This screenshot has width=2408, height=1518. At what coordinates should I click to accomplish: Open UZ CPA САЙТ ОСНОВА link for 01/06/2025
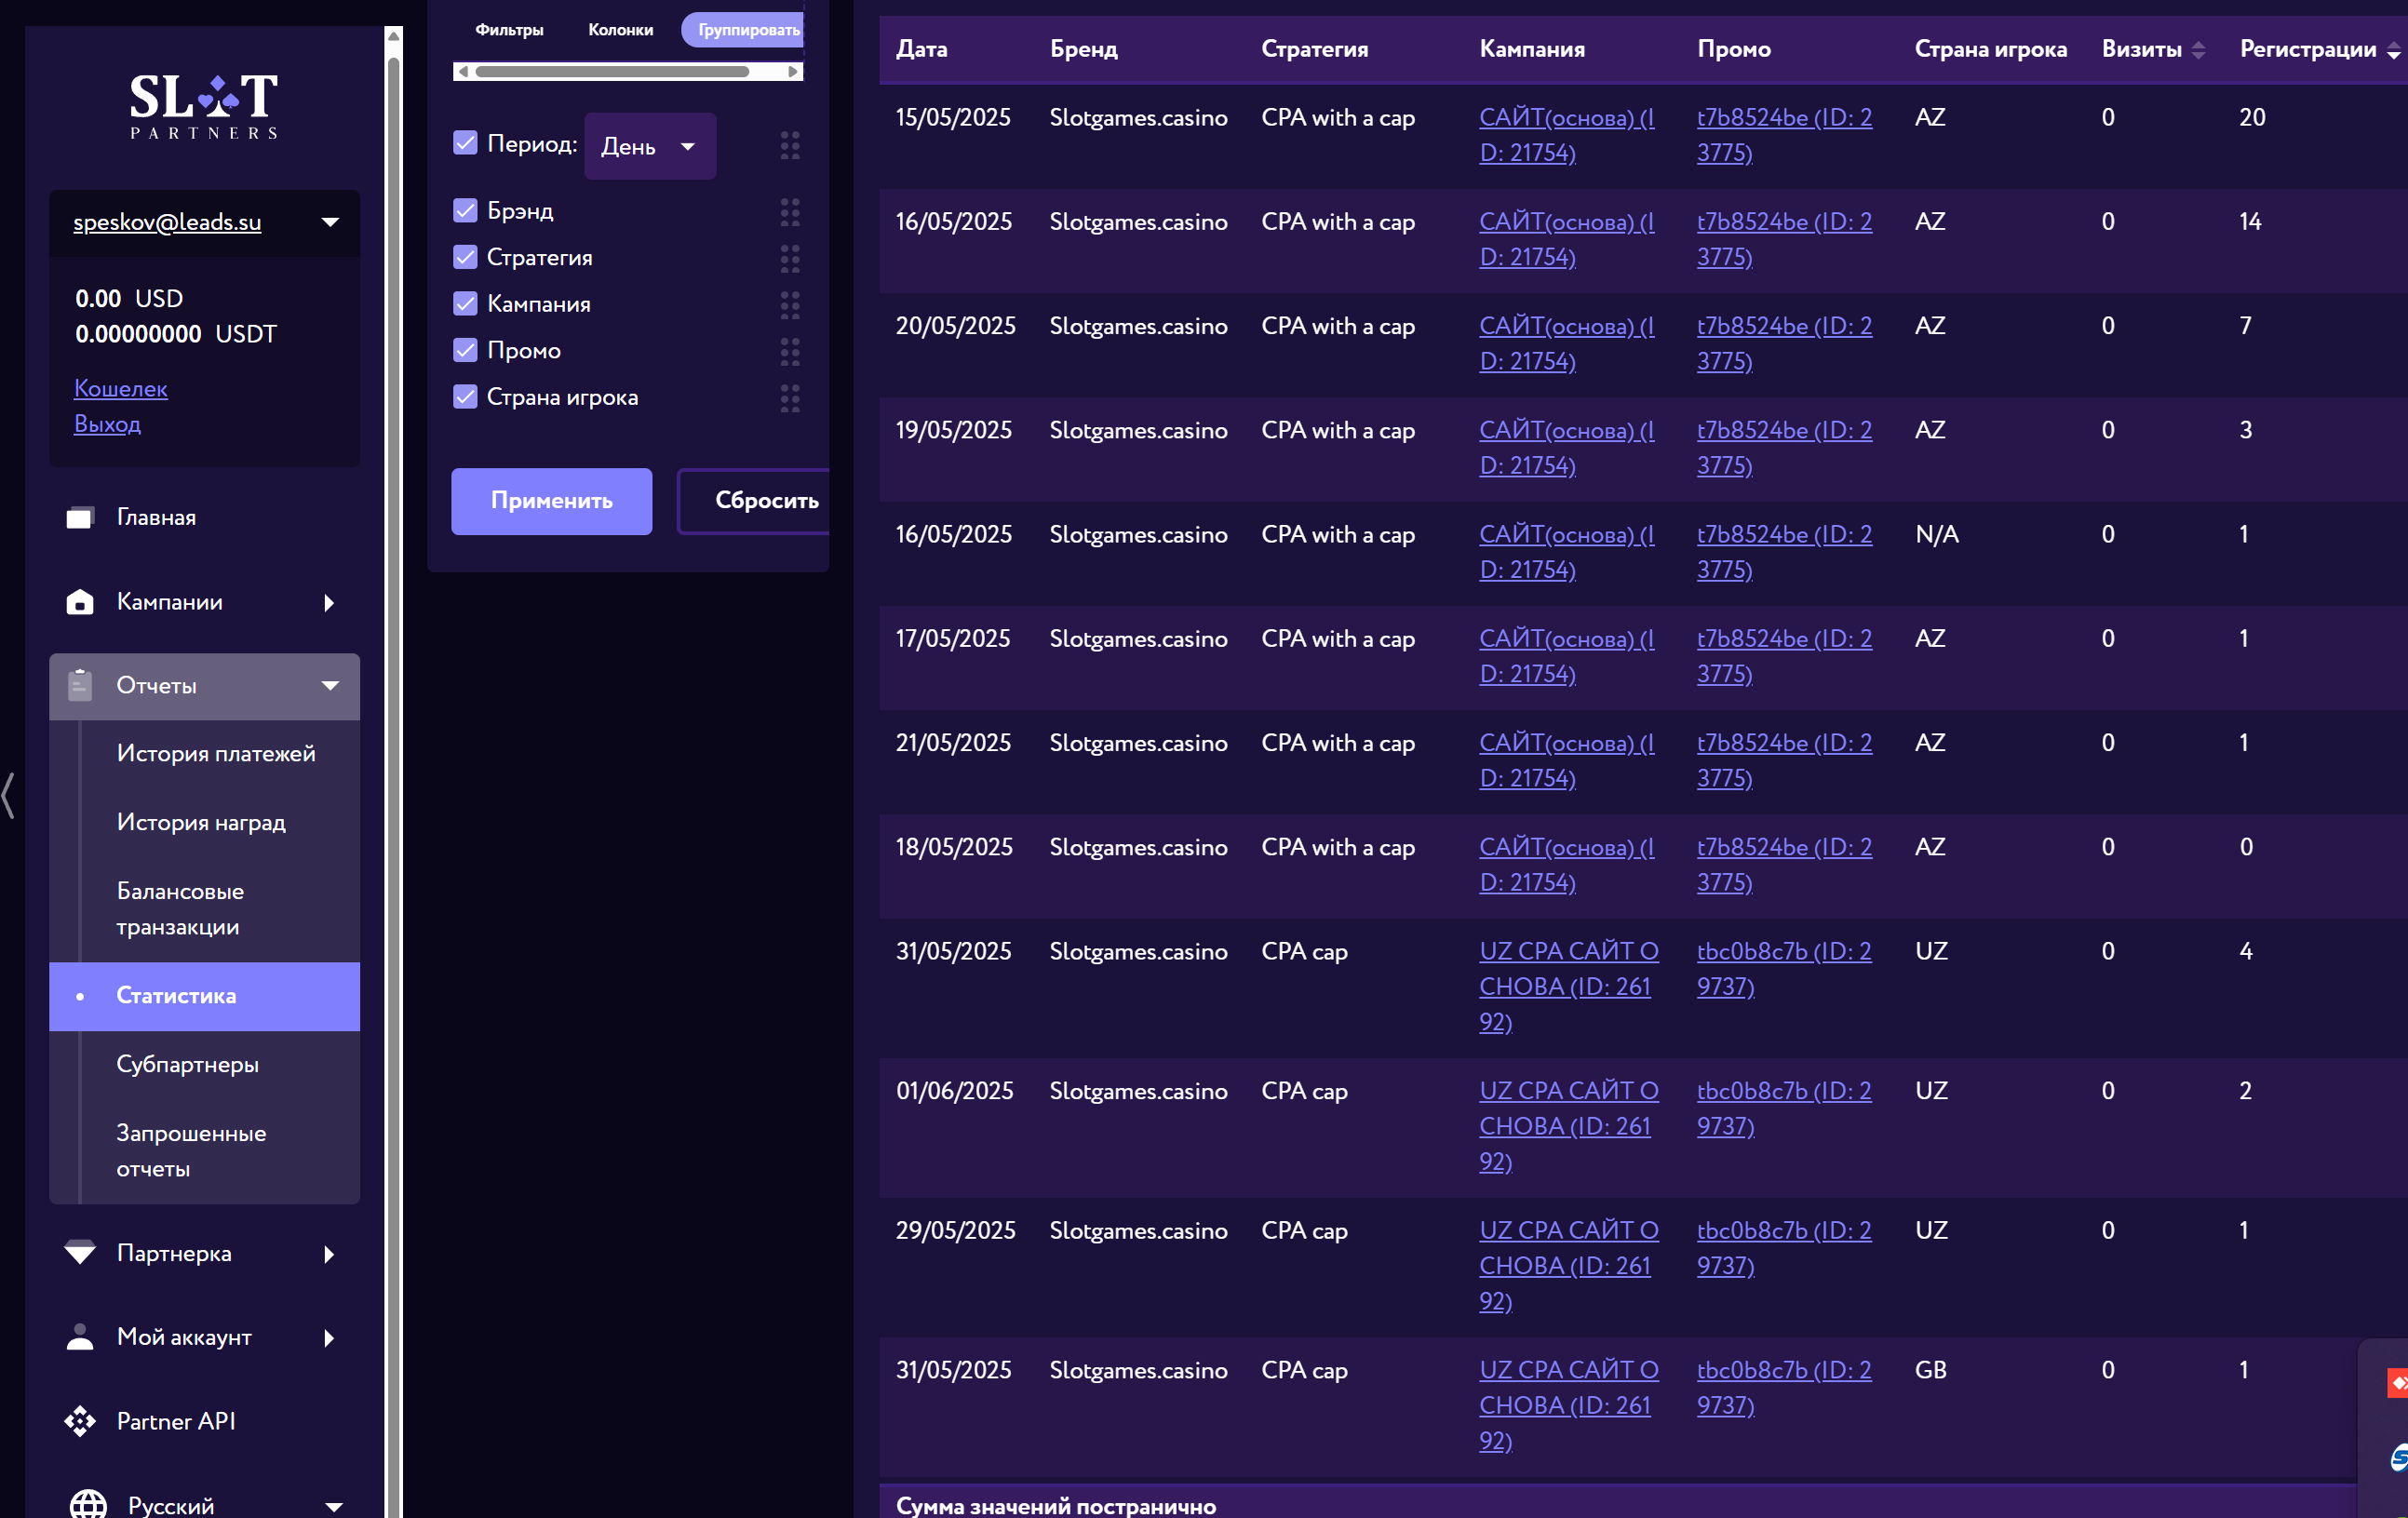(x=1568, y=1125)
